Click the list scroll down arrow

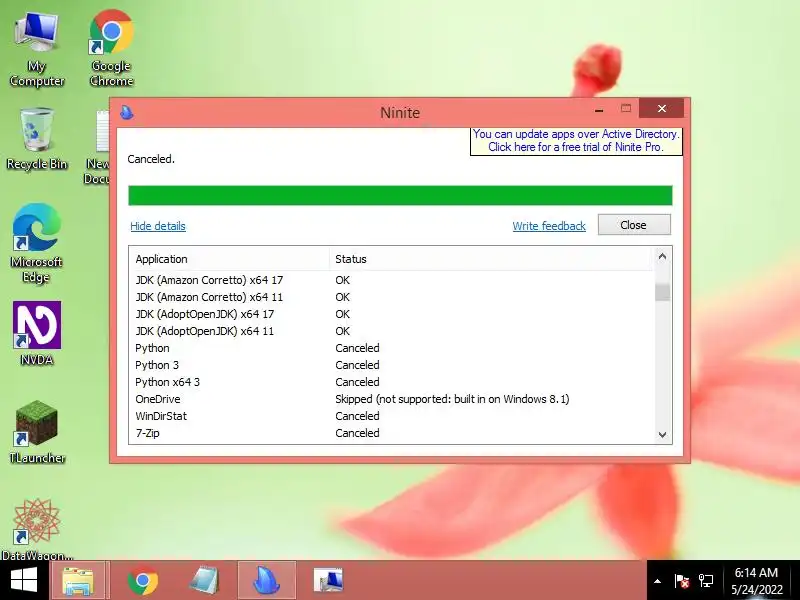point(662,435)
